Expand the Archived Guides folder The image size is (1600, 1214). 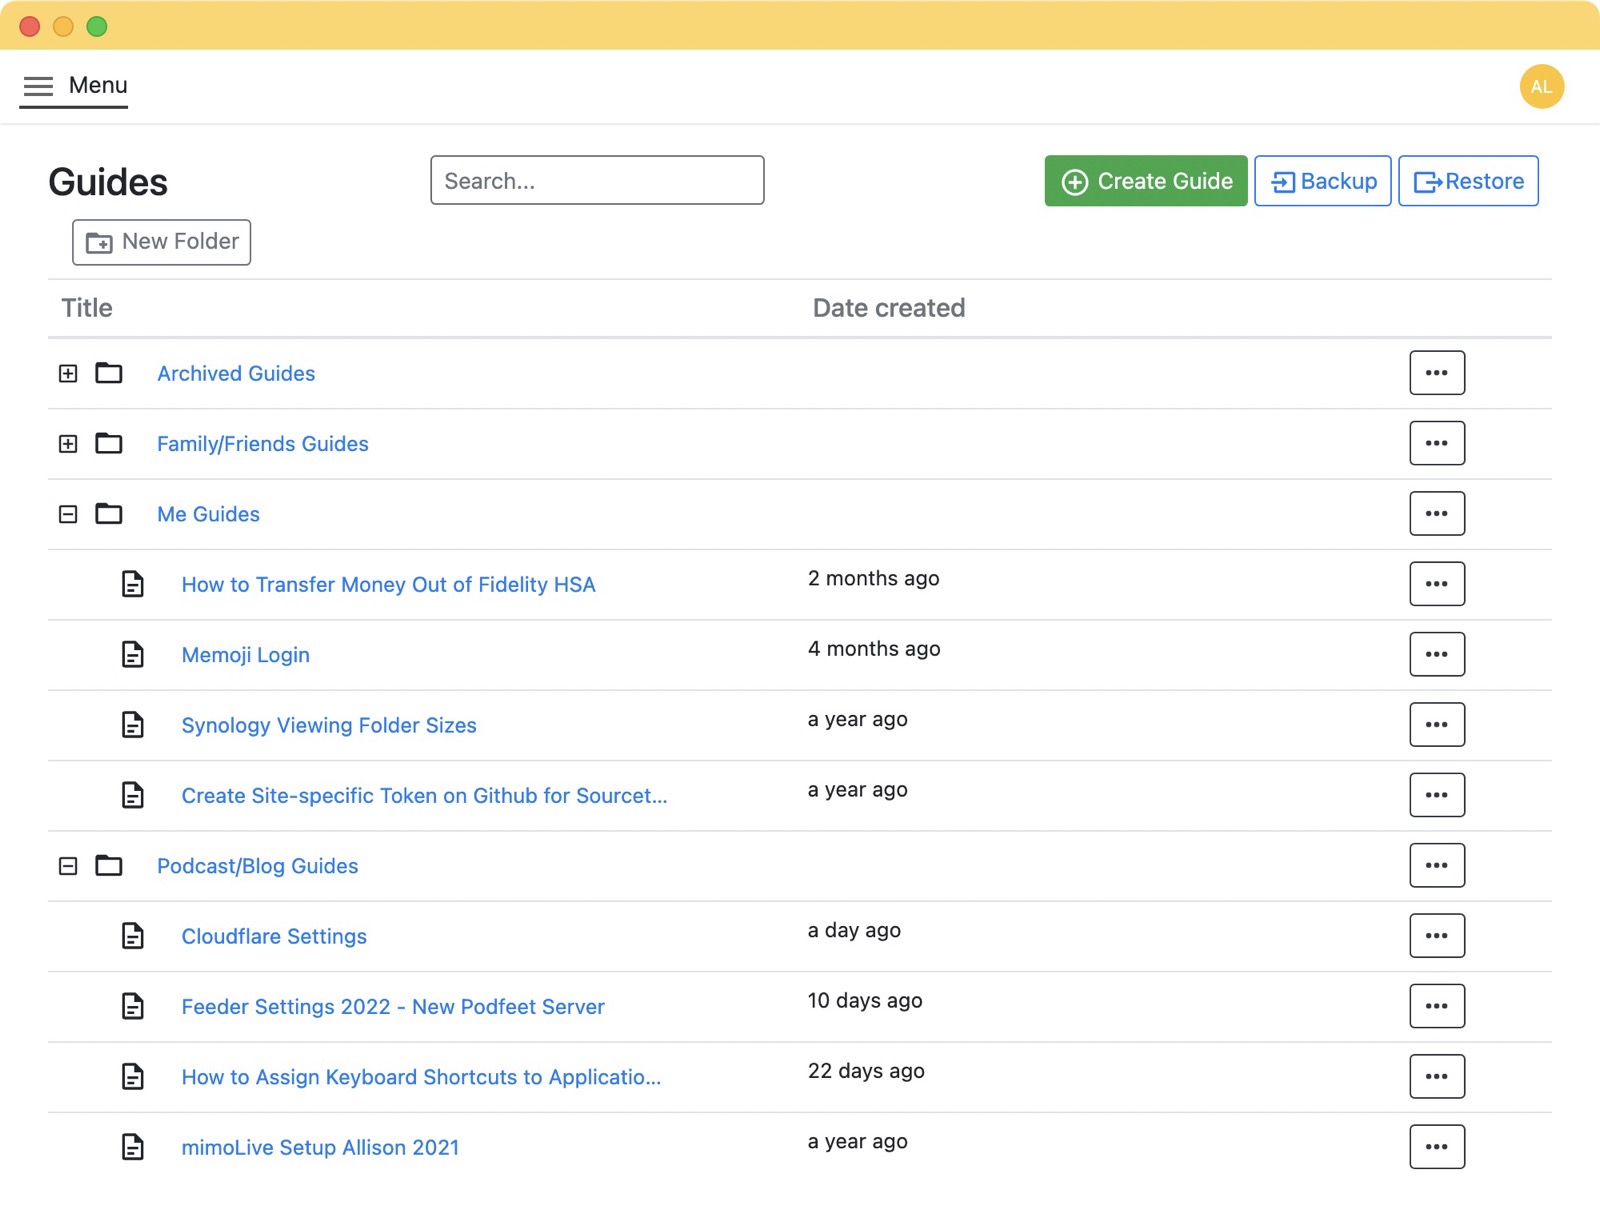click(x=68, y=373)
